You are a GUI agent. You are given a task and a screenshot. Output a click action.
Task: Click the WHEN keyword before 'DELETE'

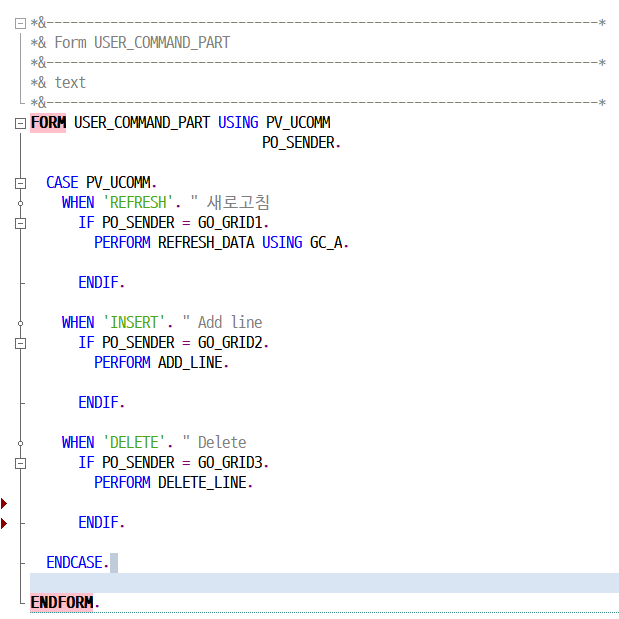[78, 443]
